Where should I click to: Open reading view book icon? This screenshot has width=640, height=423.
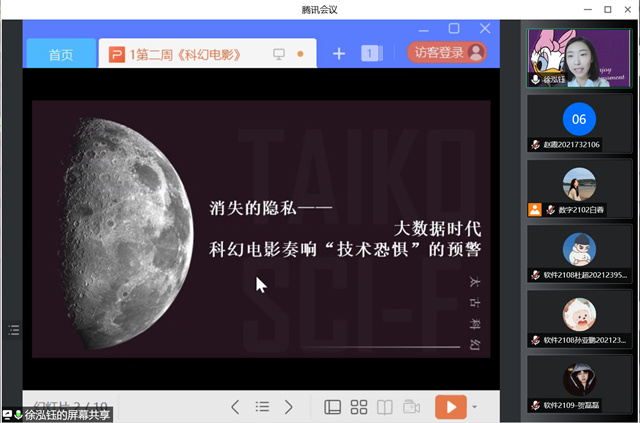(384, 407)
